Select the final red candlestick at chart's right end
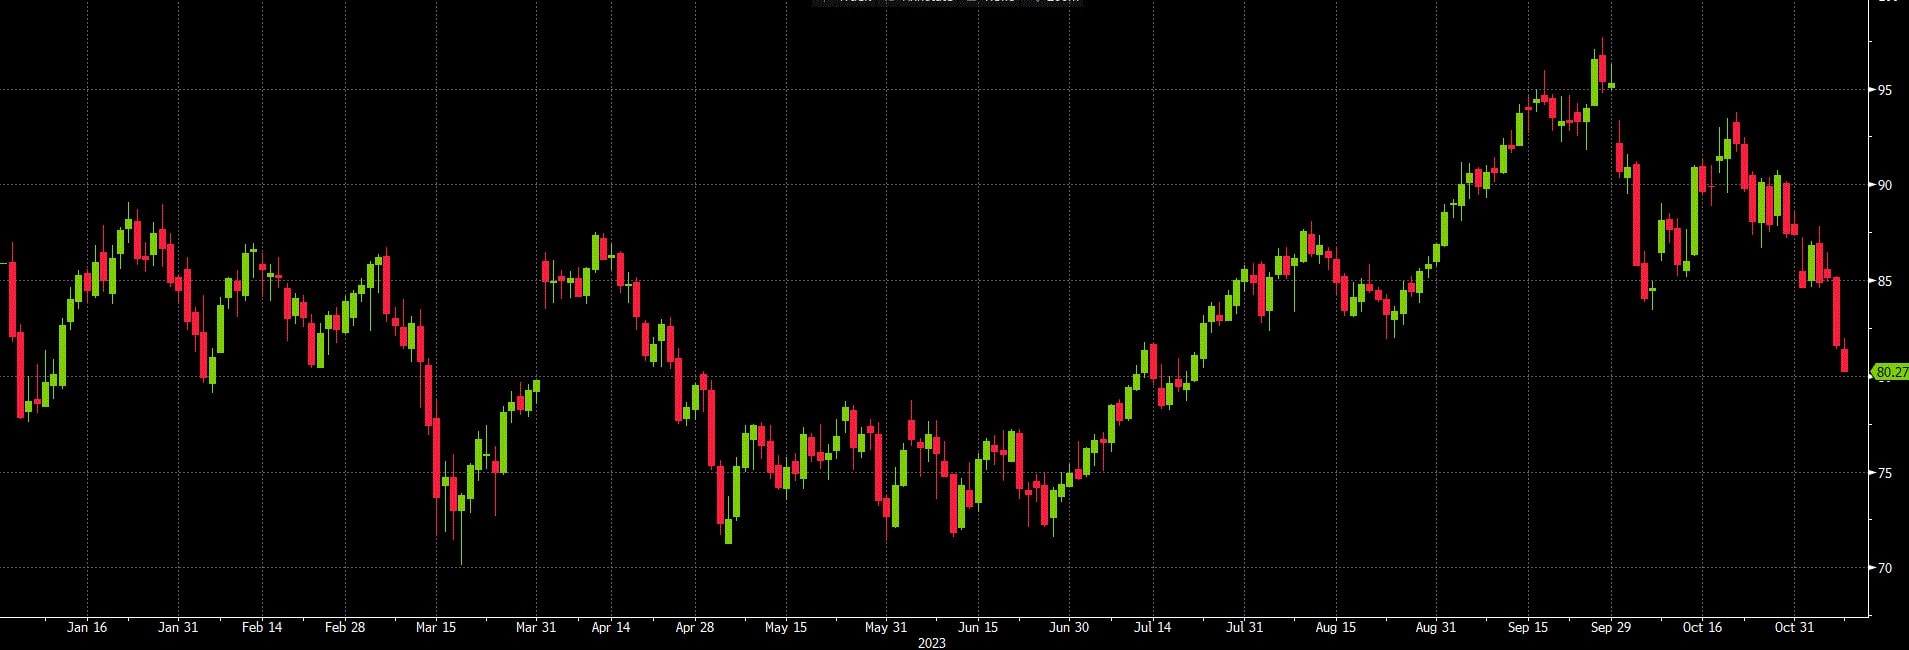This screenshot has height=650, width=1909. tap(1845, 360)
